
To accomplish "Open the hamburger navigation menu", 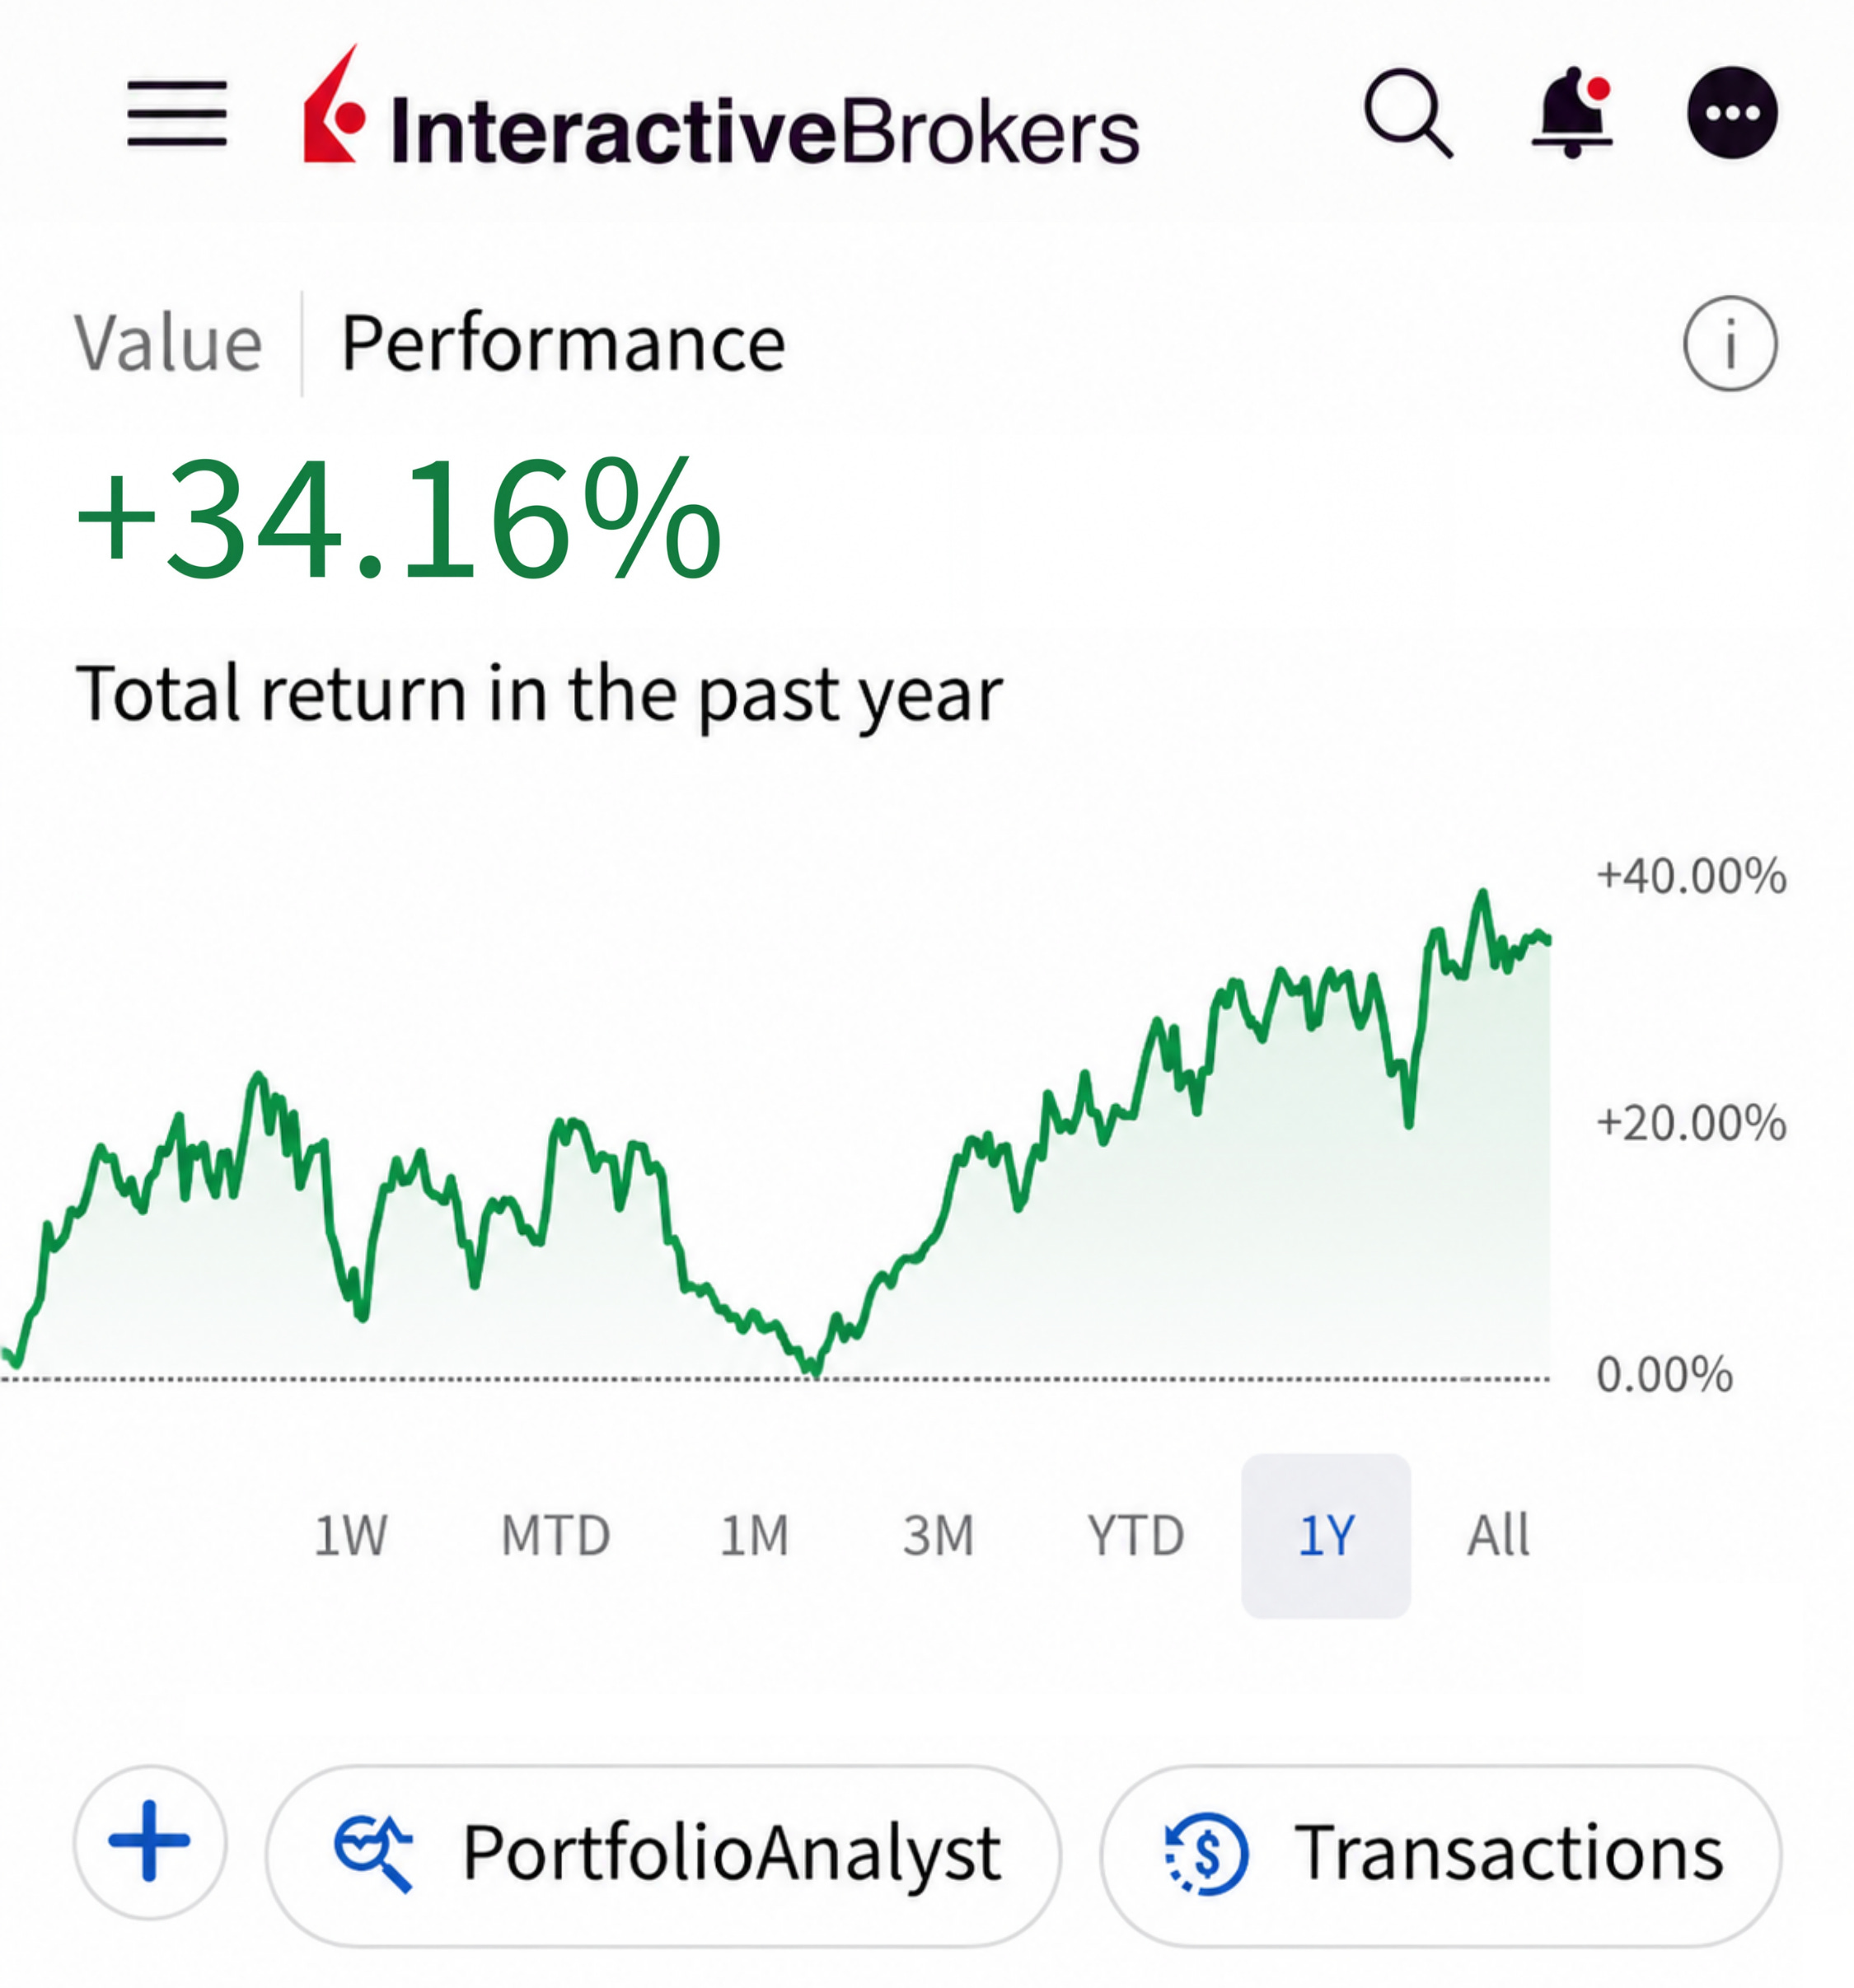I will pos(177,113).
